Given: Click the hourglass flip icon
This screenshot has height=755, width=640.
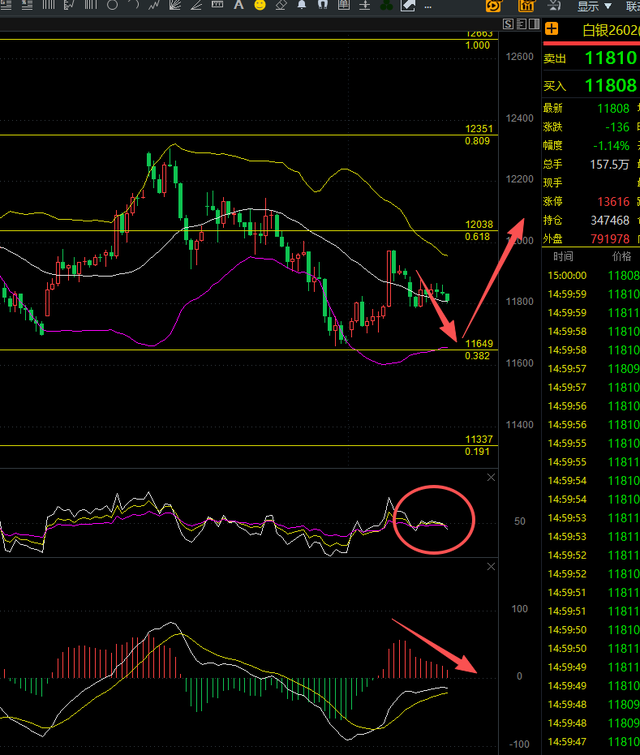Looking at the screenshot, I should [x=554, y=6].
